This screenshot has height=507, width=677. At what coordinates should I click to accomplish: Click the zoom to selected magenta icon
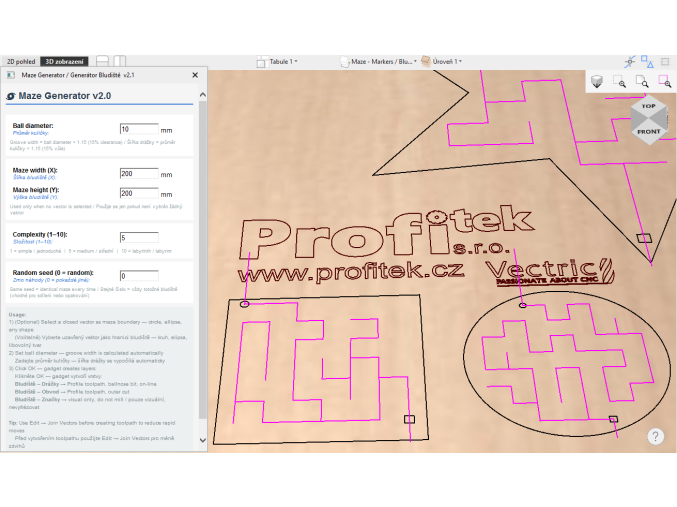click(x=664, y=81)
